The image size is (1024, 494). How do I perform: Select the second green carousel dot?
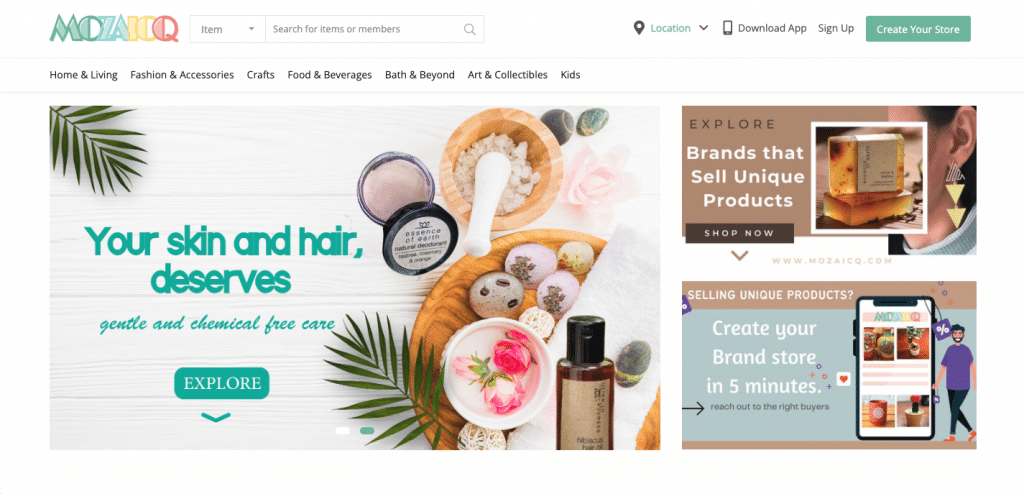(367, 431)
